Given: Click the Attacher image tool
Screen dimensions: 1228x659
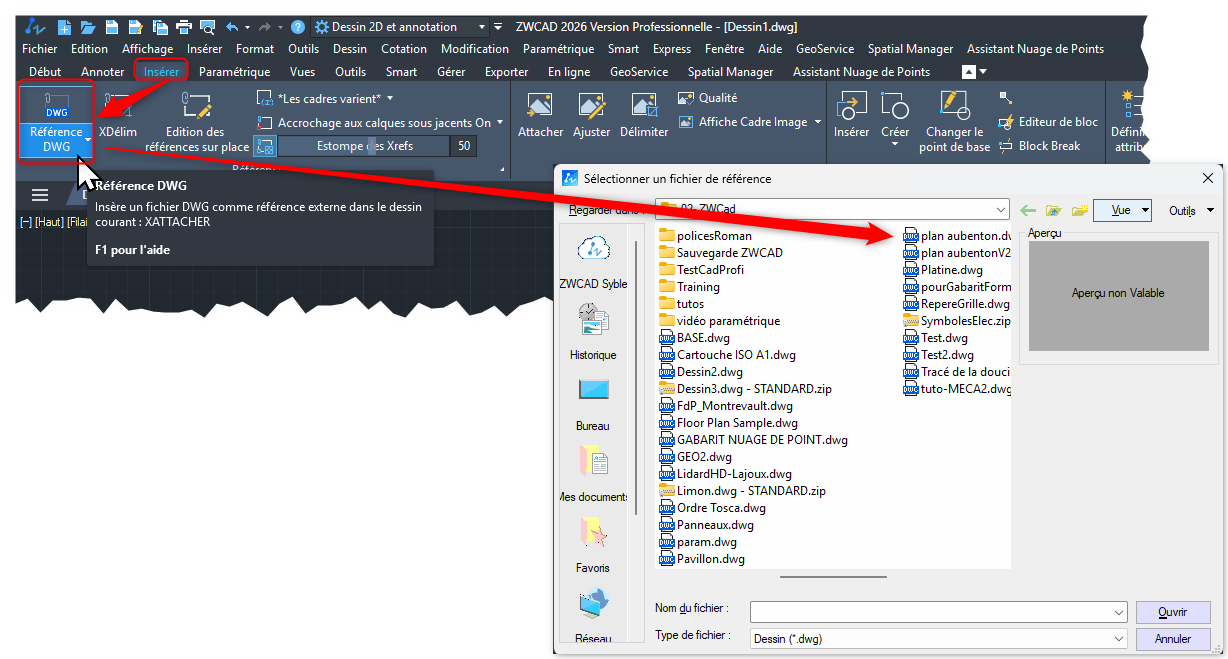Looking at the screenshot, I should (540, 116).
